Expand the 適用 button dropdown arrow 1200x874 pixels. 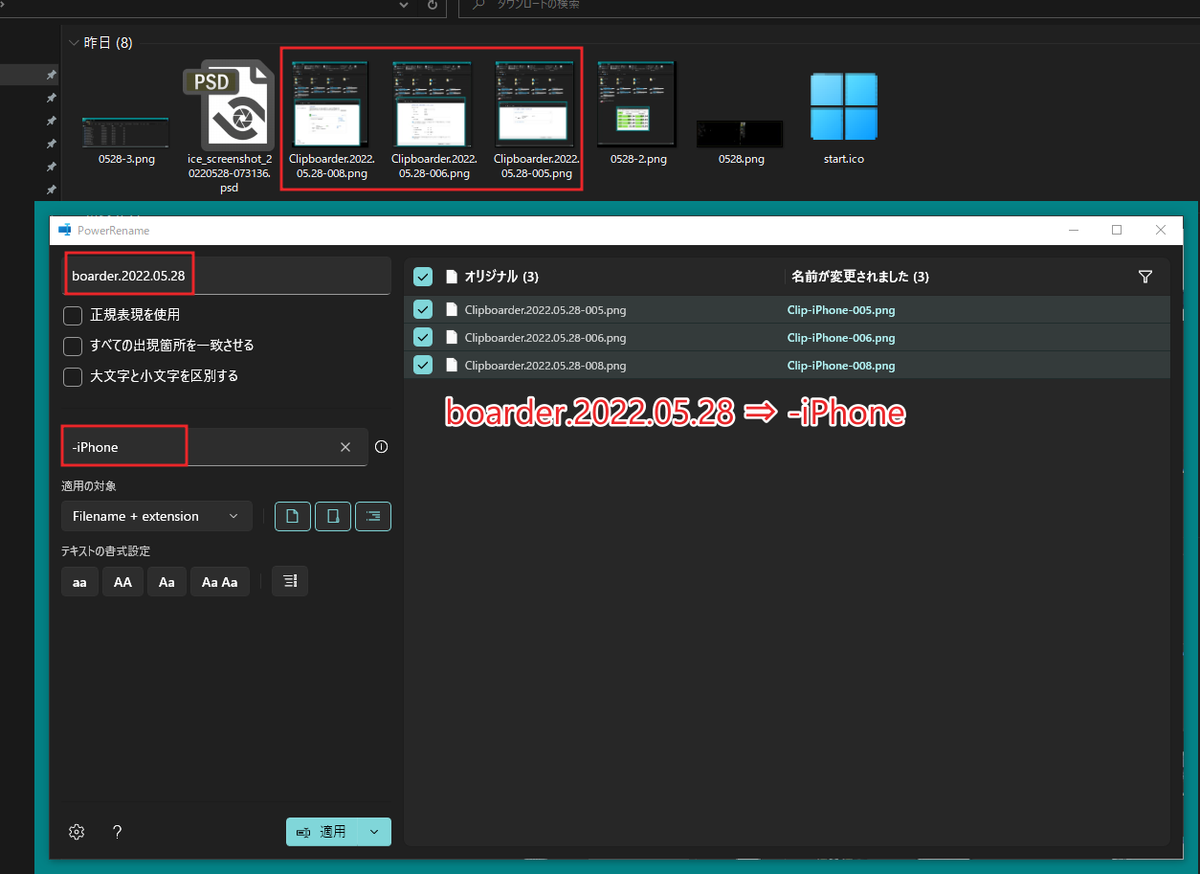(375, 832)
